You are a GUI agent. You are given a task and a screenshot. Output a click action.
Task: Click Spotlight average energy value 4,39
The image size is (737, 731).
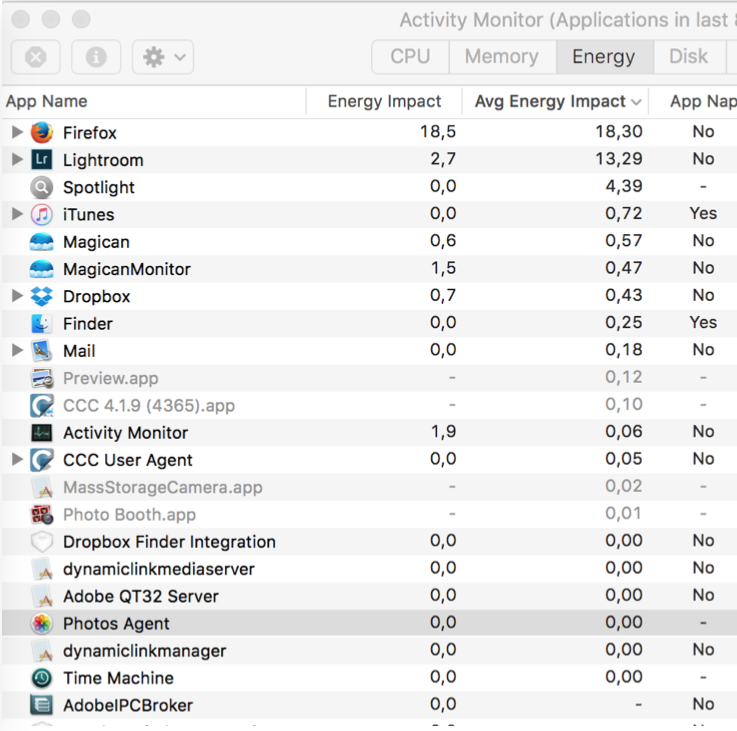(624, 186)
